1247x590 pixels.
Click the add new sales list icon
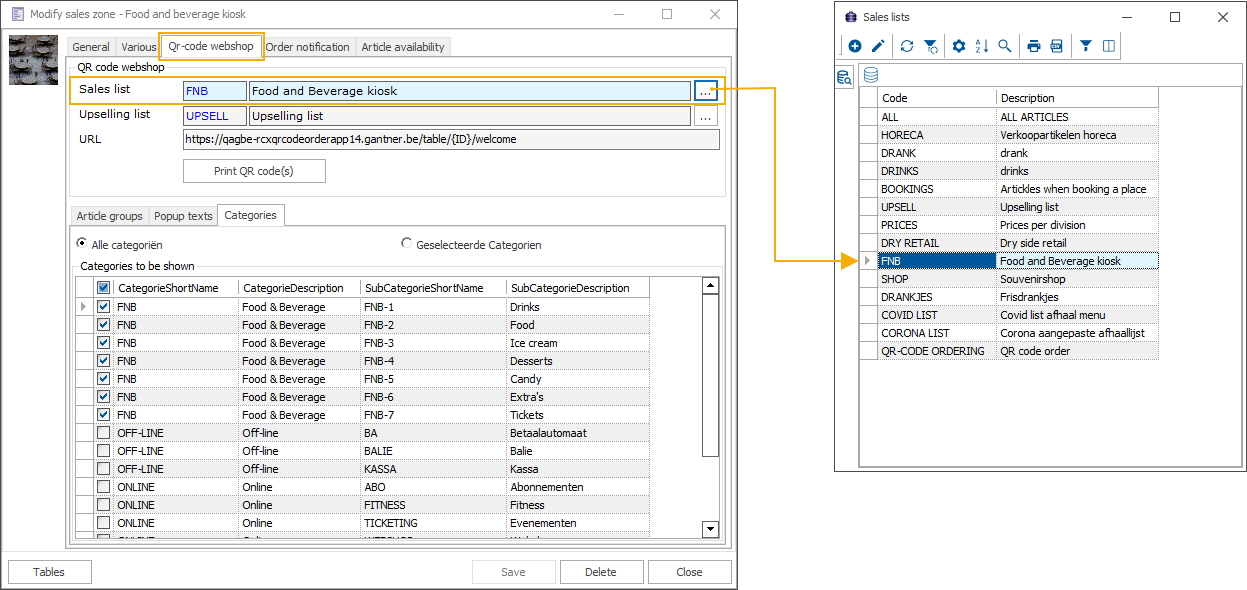coord(855,46)
